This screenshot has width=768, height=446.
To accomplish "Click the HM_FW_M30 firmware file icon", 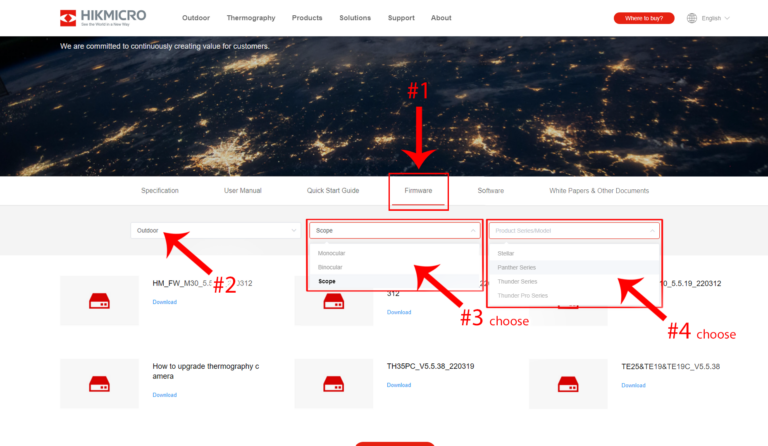I will [99, 300].
